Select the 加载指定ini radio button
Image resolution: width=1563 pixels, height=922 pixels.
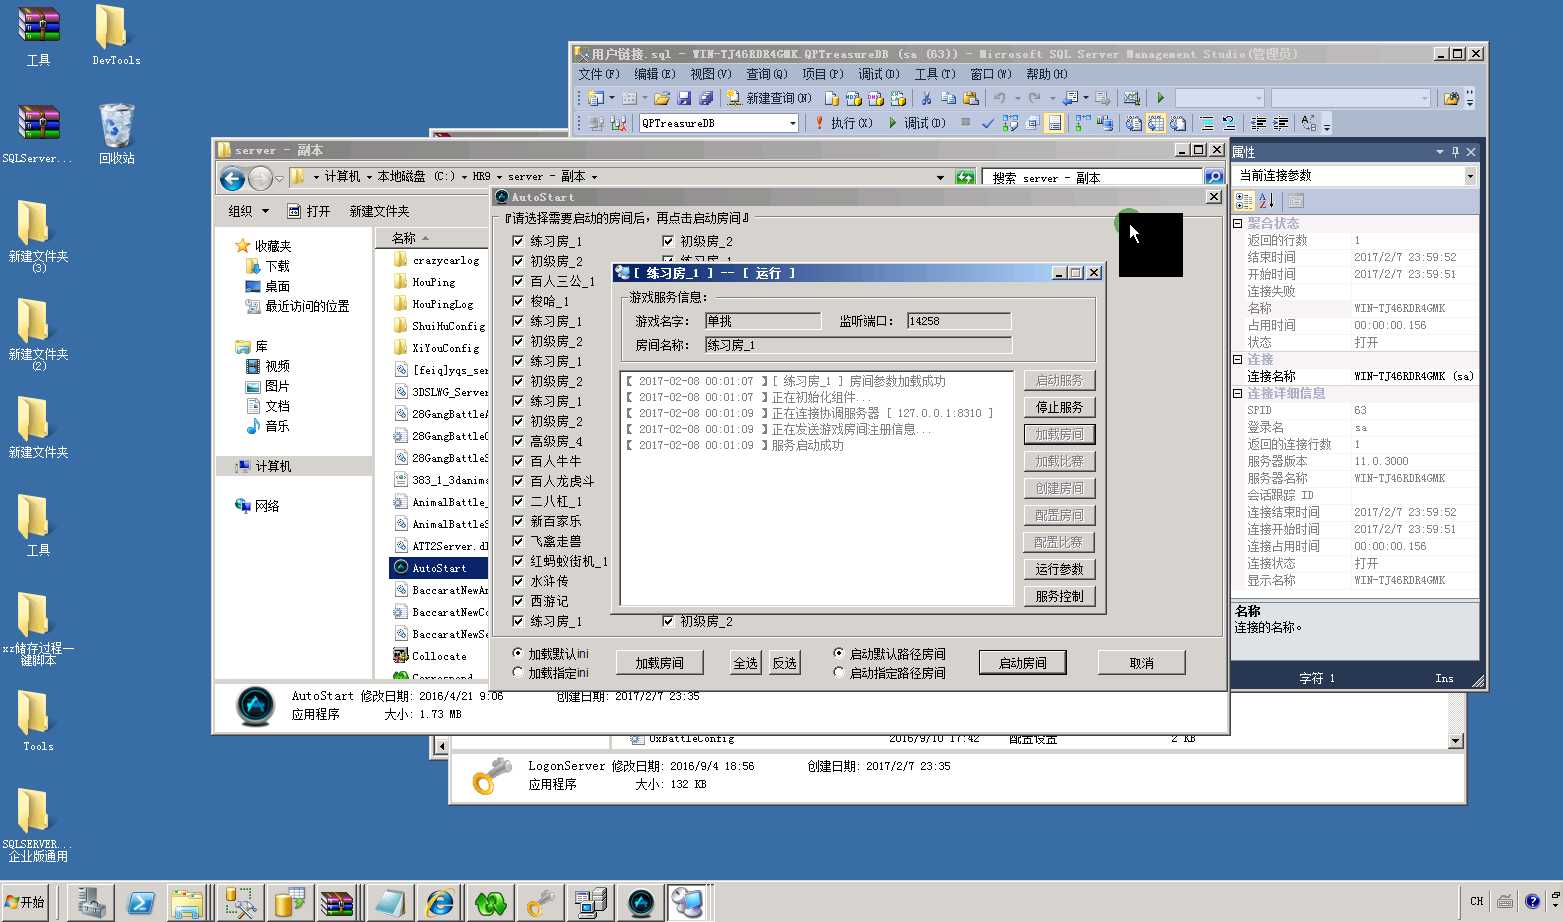(518, 673)
